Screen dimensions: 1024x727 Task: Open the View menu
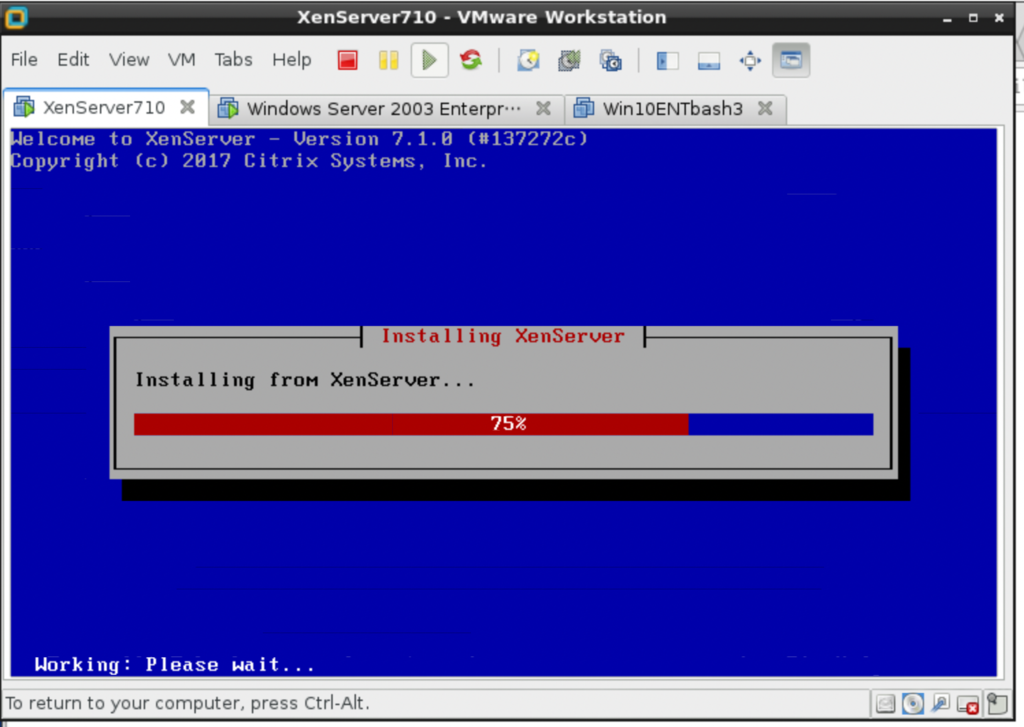[129, 59]
